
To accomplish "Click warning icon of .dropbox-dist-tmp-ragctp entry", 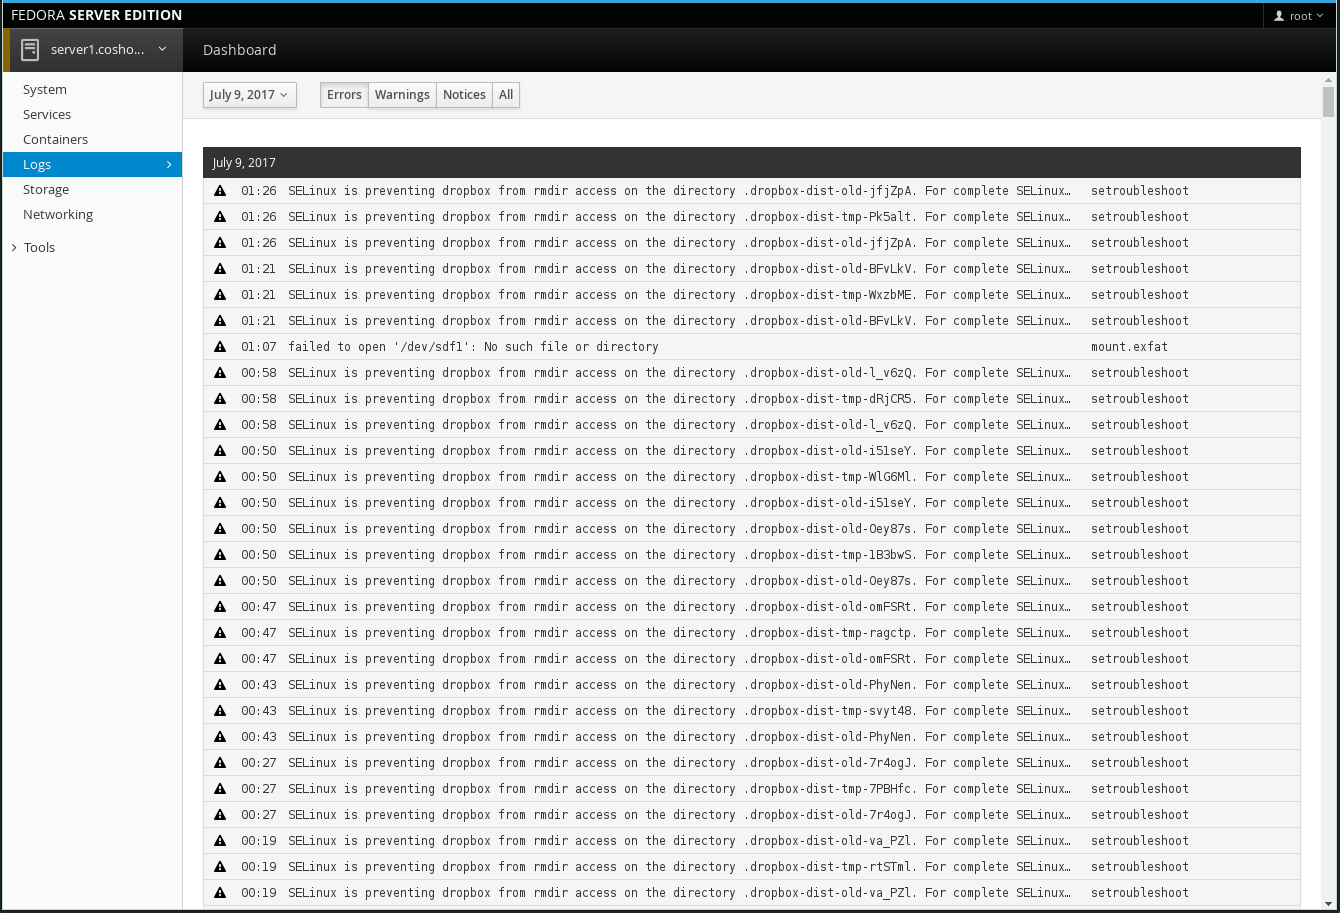I will tap(220, 633).
